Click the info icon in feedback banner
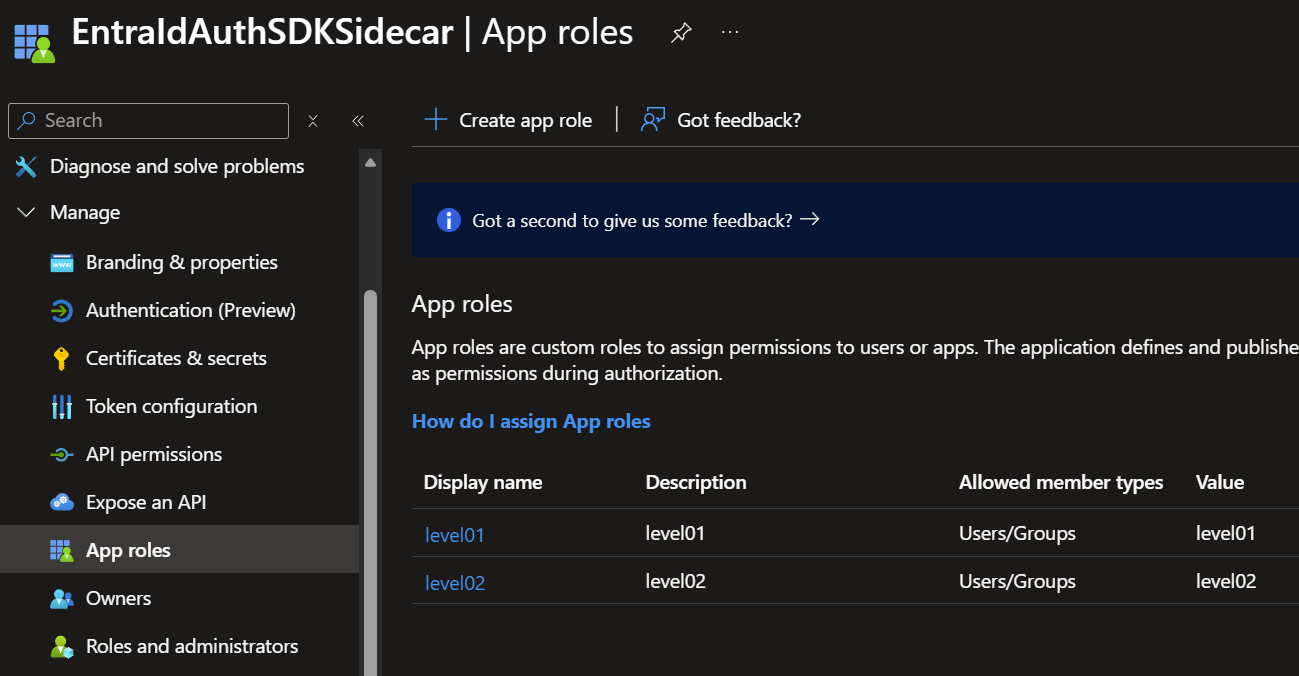This screenshot has width=1299, height=676. [x=449, y=220]
